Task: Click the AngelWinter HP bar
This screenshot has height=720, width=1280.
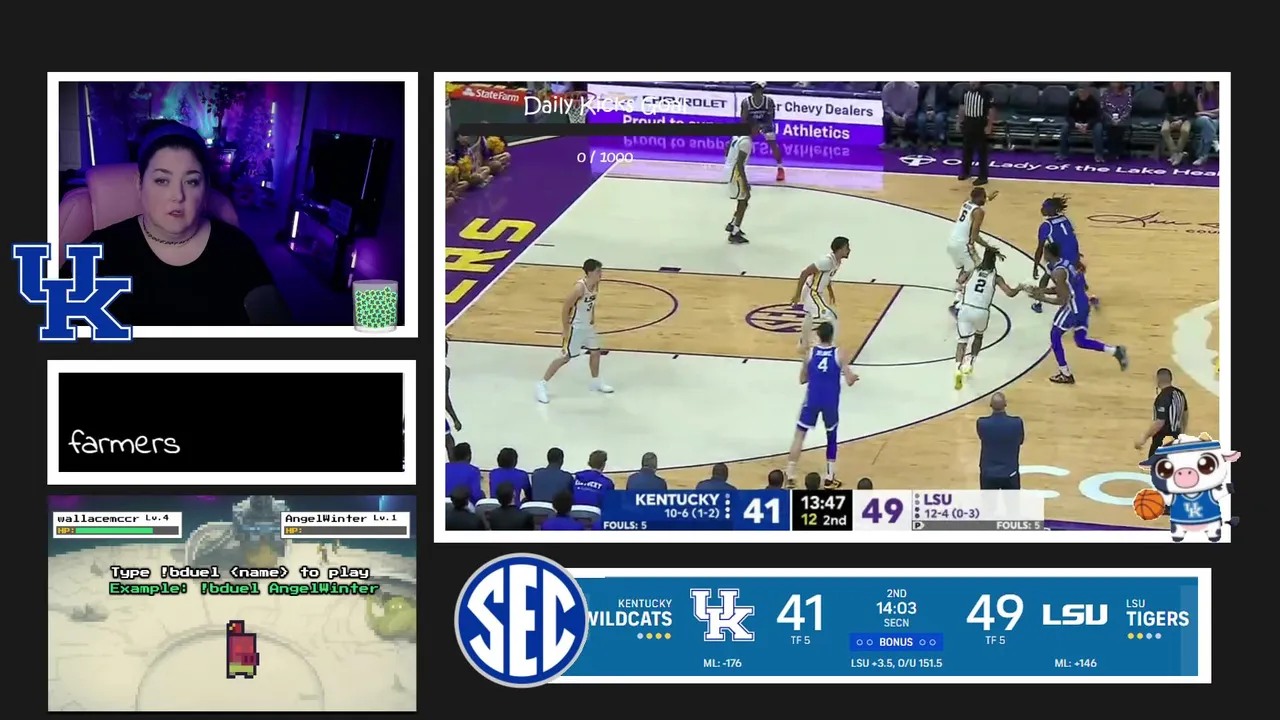Action: pos(344,531)
